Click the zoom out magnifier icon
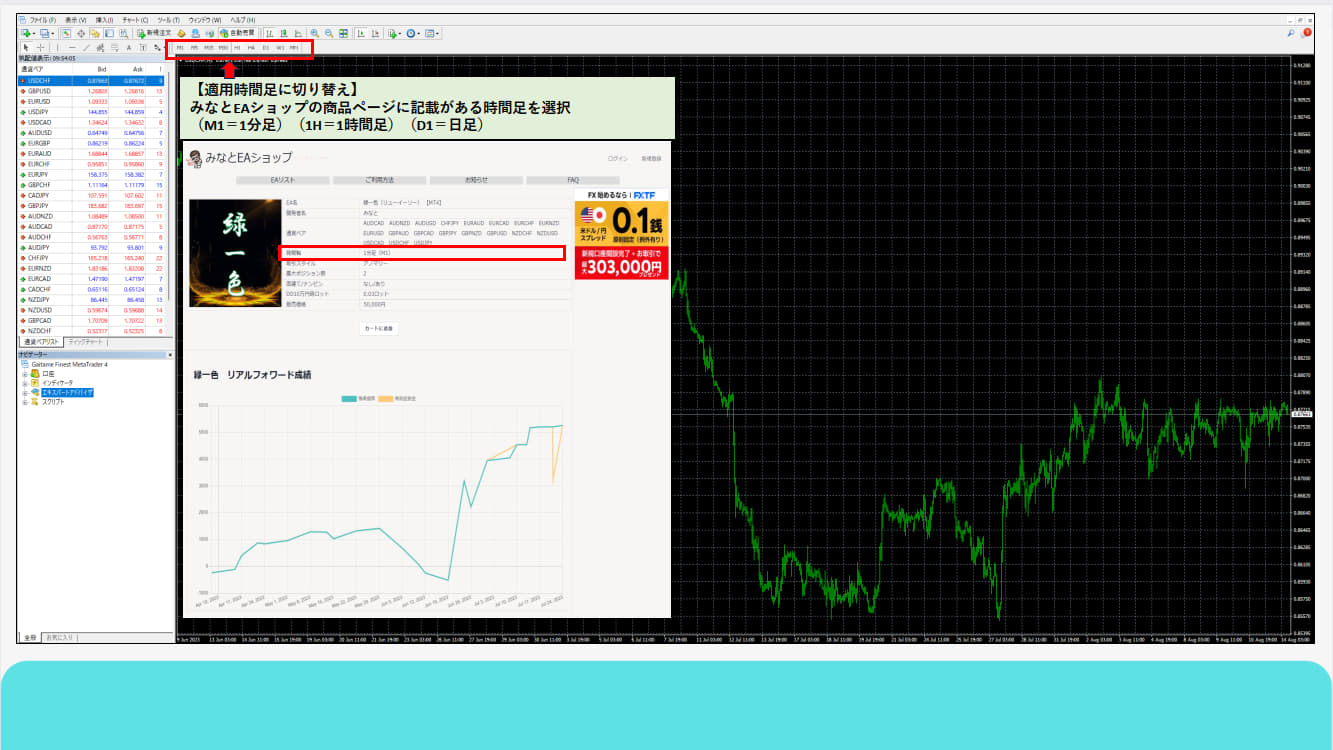Screen dimensions: 1333x750 click(329, 33)
